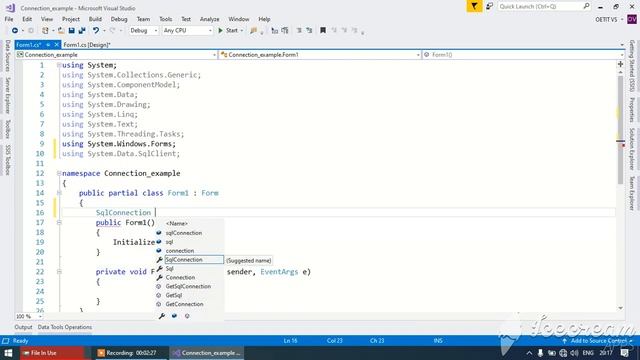Open the Toolbox side tab
The height and width of the screenshot is (360, 640).
[x=7, y=129]
